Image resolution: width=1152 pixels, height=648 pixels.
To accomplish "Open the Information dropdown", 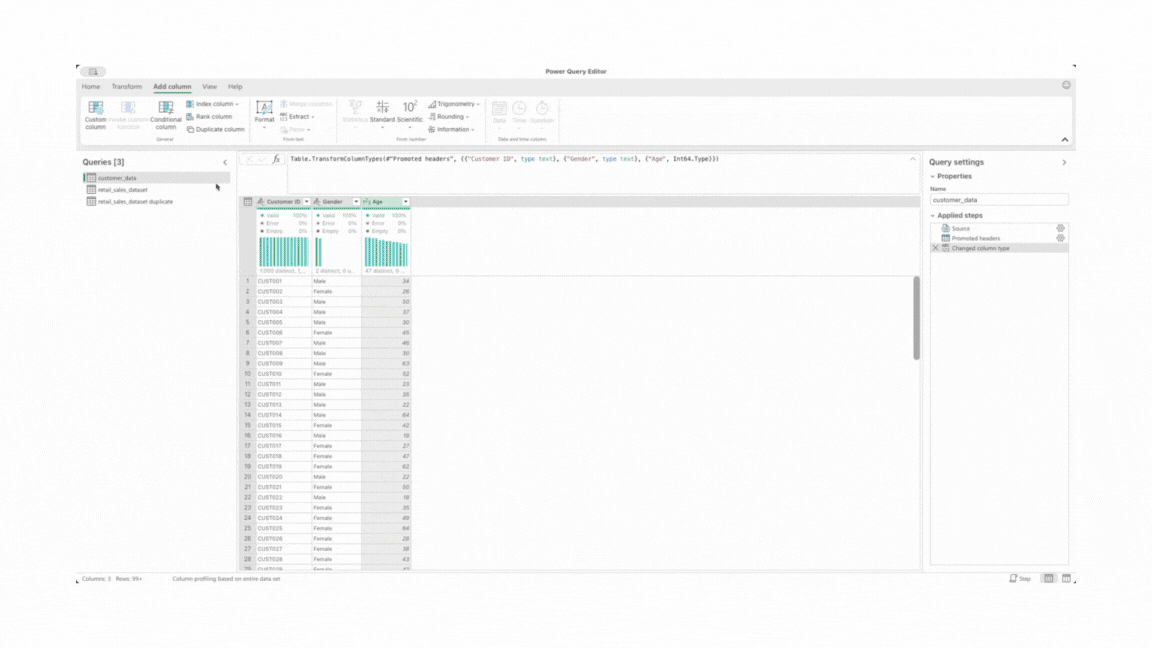I will click(x=451, y=129).
